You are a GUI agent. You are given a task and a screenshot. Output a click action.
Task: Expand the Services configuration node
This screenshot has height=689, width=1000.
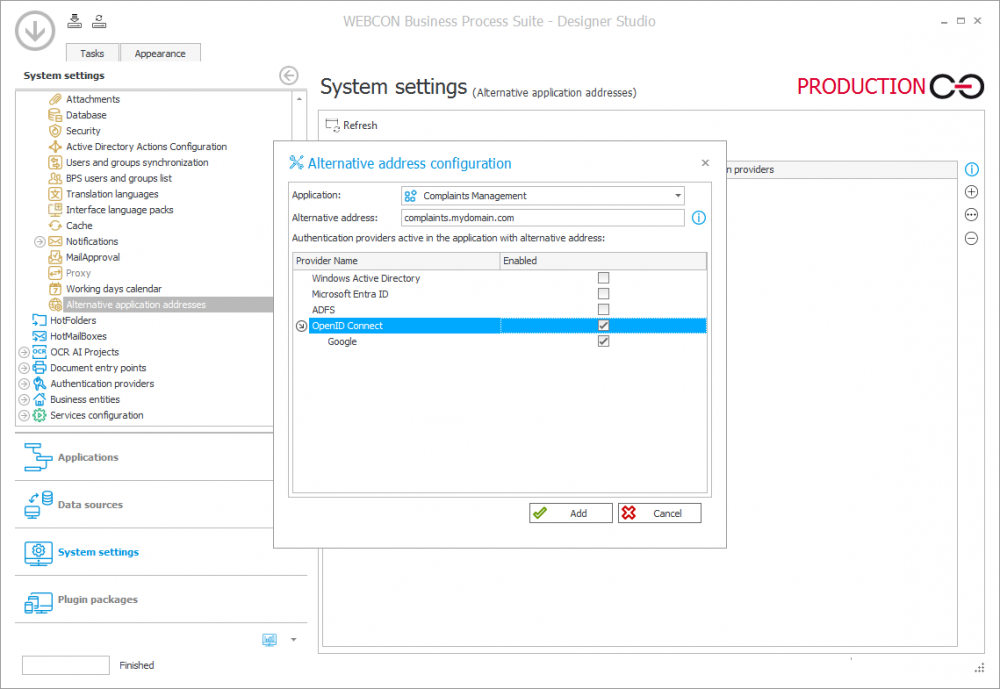pyautogui.click(x=24, y=415)
